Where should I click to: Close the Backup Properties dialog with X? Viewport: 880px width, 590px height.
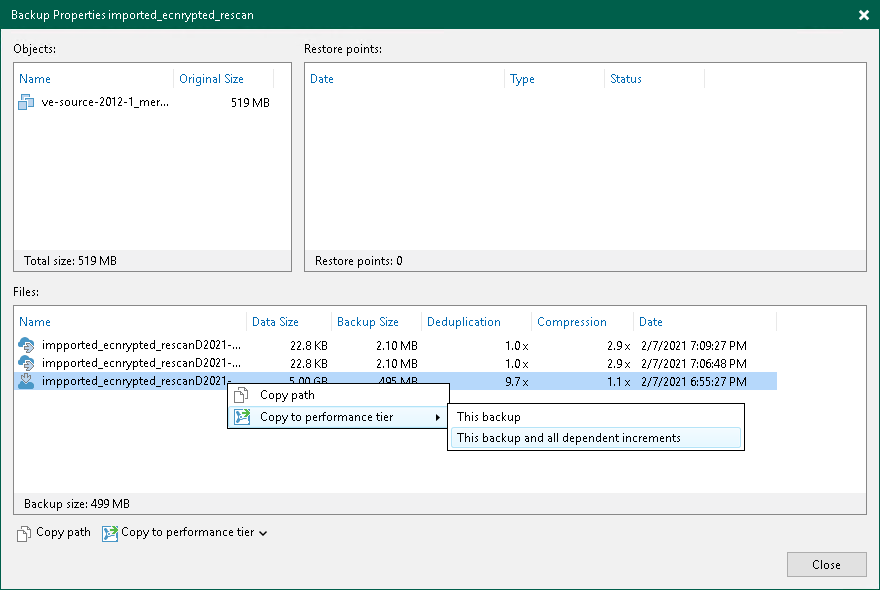pos(863,15)
